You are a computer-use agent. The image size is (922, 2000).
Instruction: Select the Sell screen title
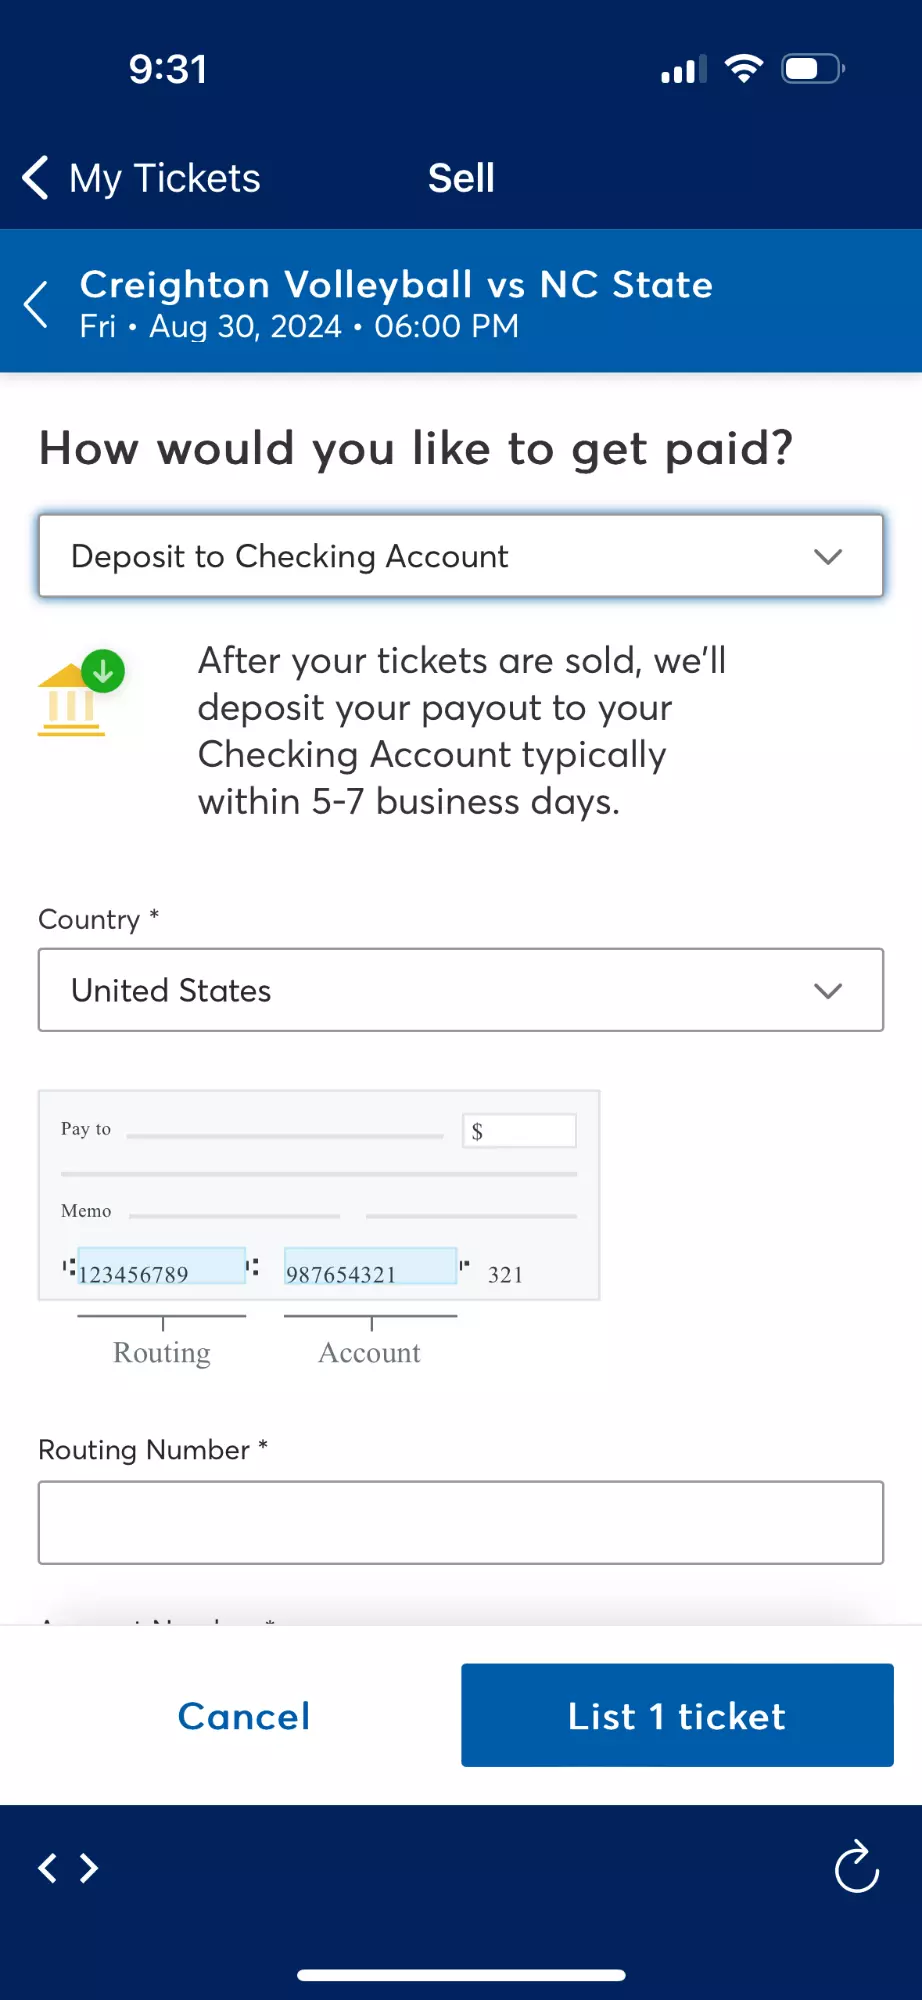tap(461, 177)
